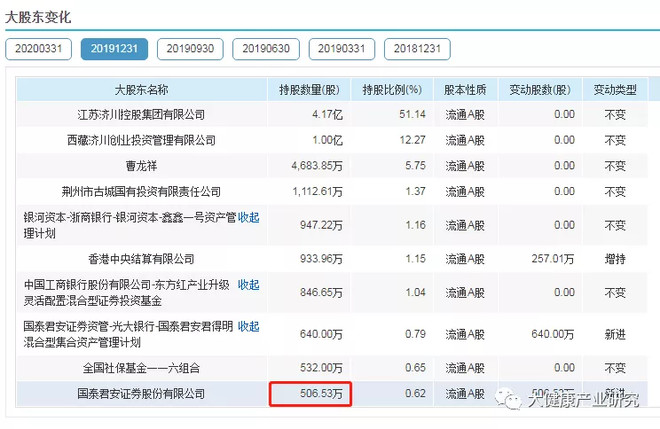
Task: Collapse 中国工商银行 fund row with 收起 link
Action: tap(248, 285)
